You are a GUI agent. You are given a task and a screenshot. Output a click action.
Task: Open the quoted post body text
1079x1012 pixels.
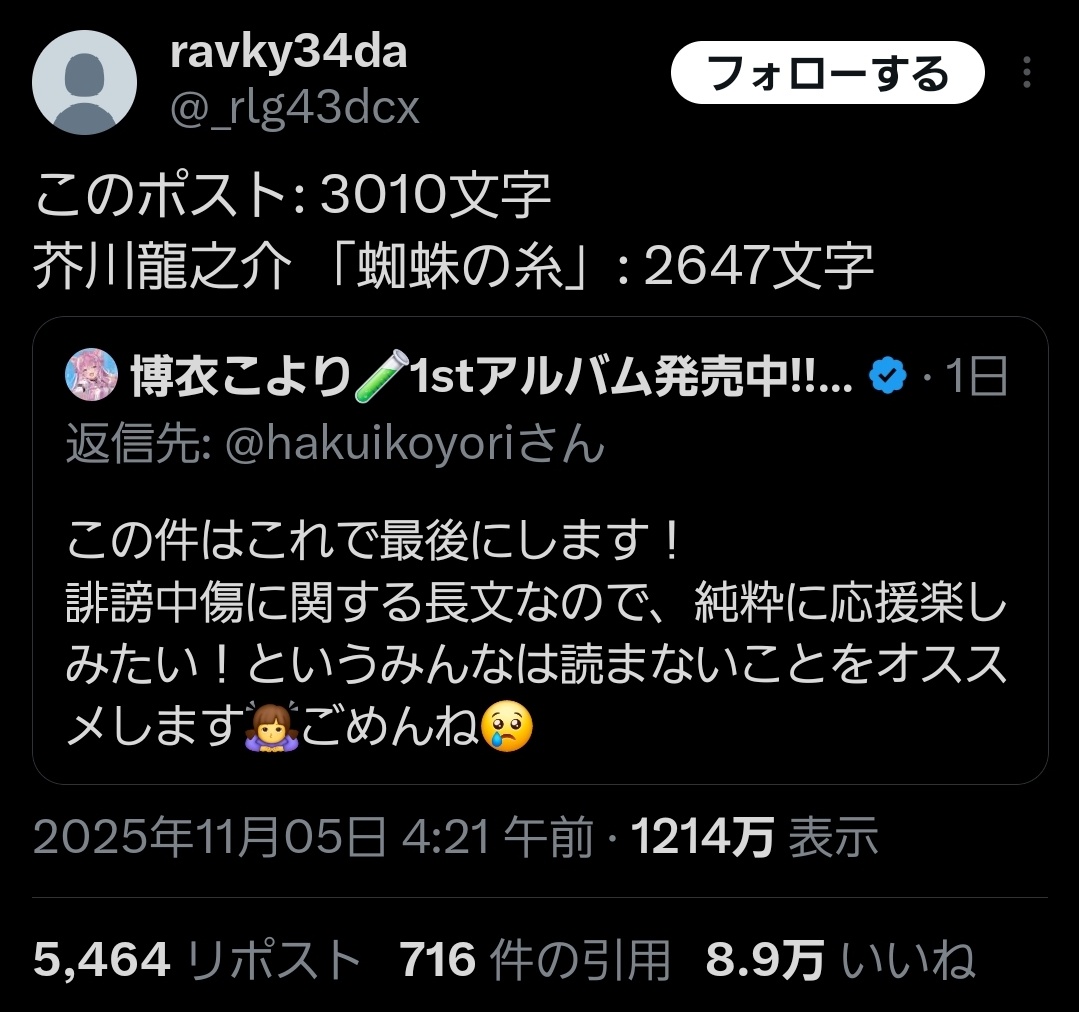point(537,633)
